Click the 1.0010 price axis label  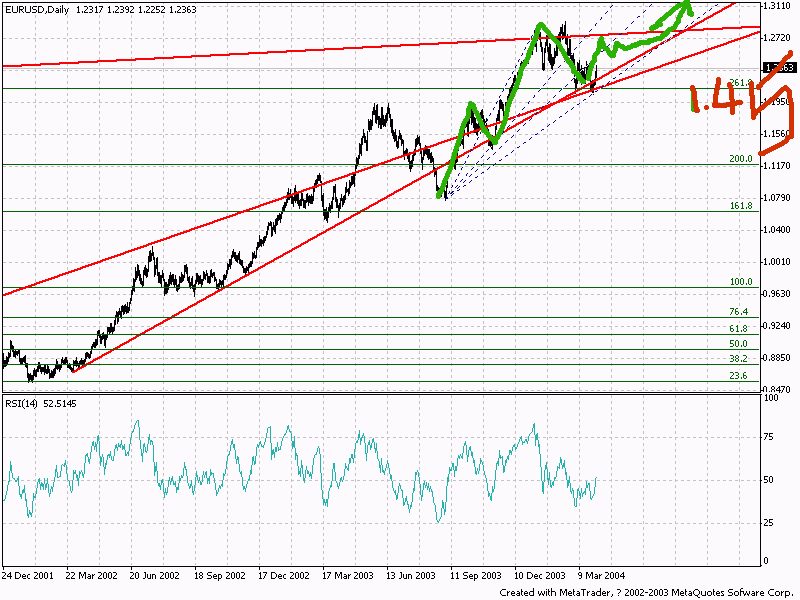click(777, 262)
